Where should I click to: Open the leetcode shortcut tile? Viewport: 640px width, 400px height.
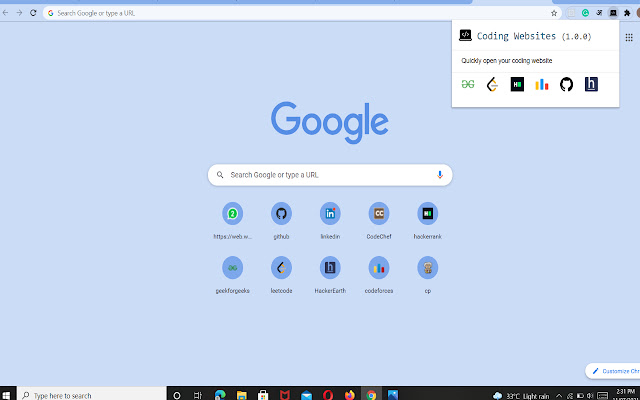click(x=281, y=275)
